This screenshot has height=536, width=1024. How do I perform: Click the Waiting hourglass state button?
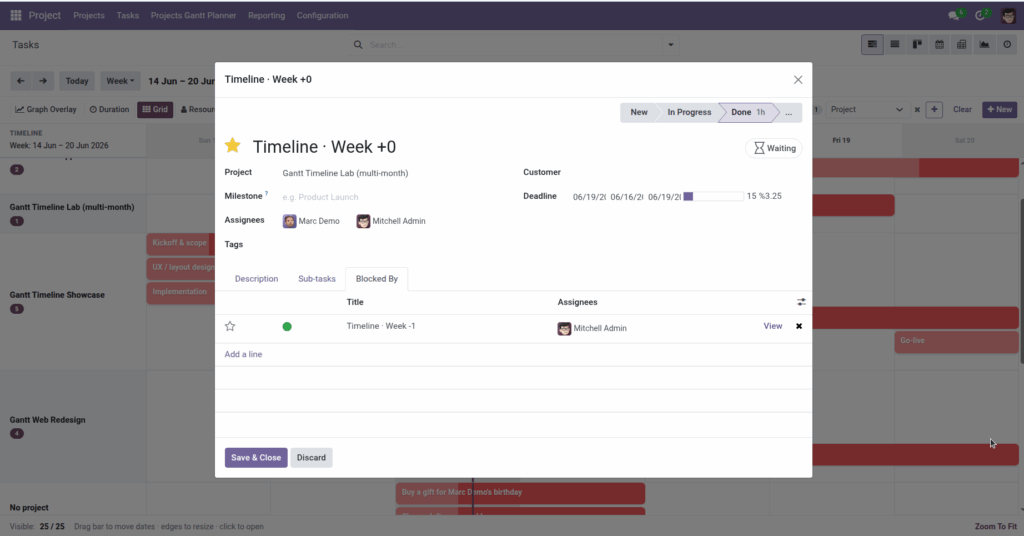tap(774, 148)
